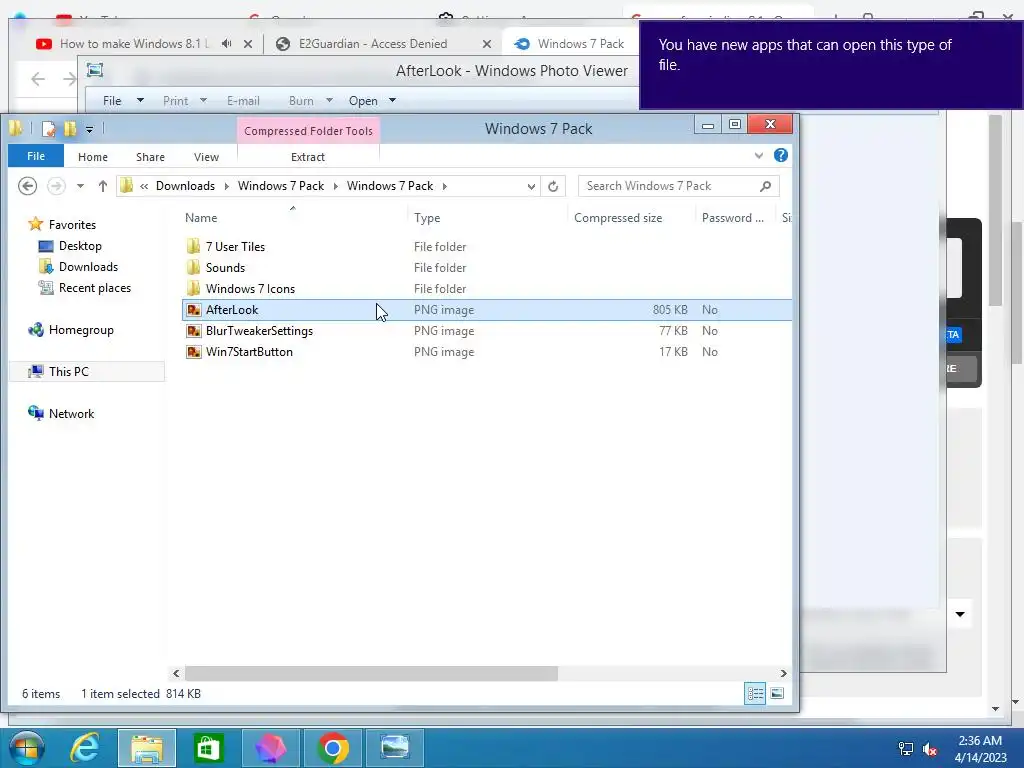The width and height of the screenshot is (1024, 768).
Task: Click the new apps notification banner
Action: [831, 65]
